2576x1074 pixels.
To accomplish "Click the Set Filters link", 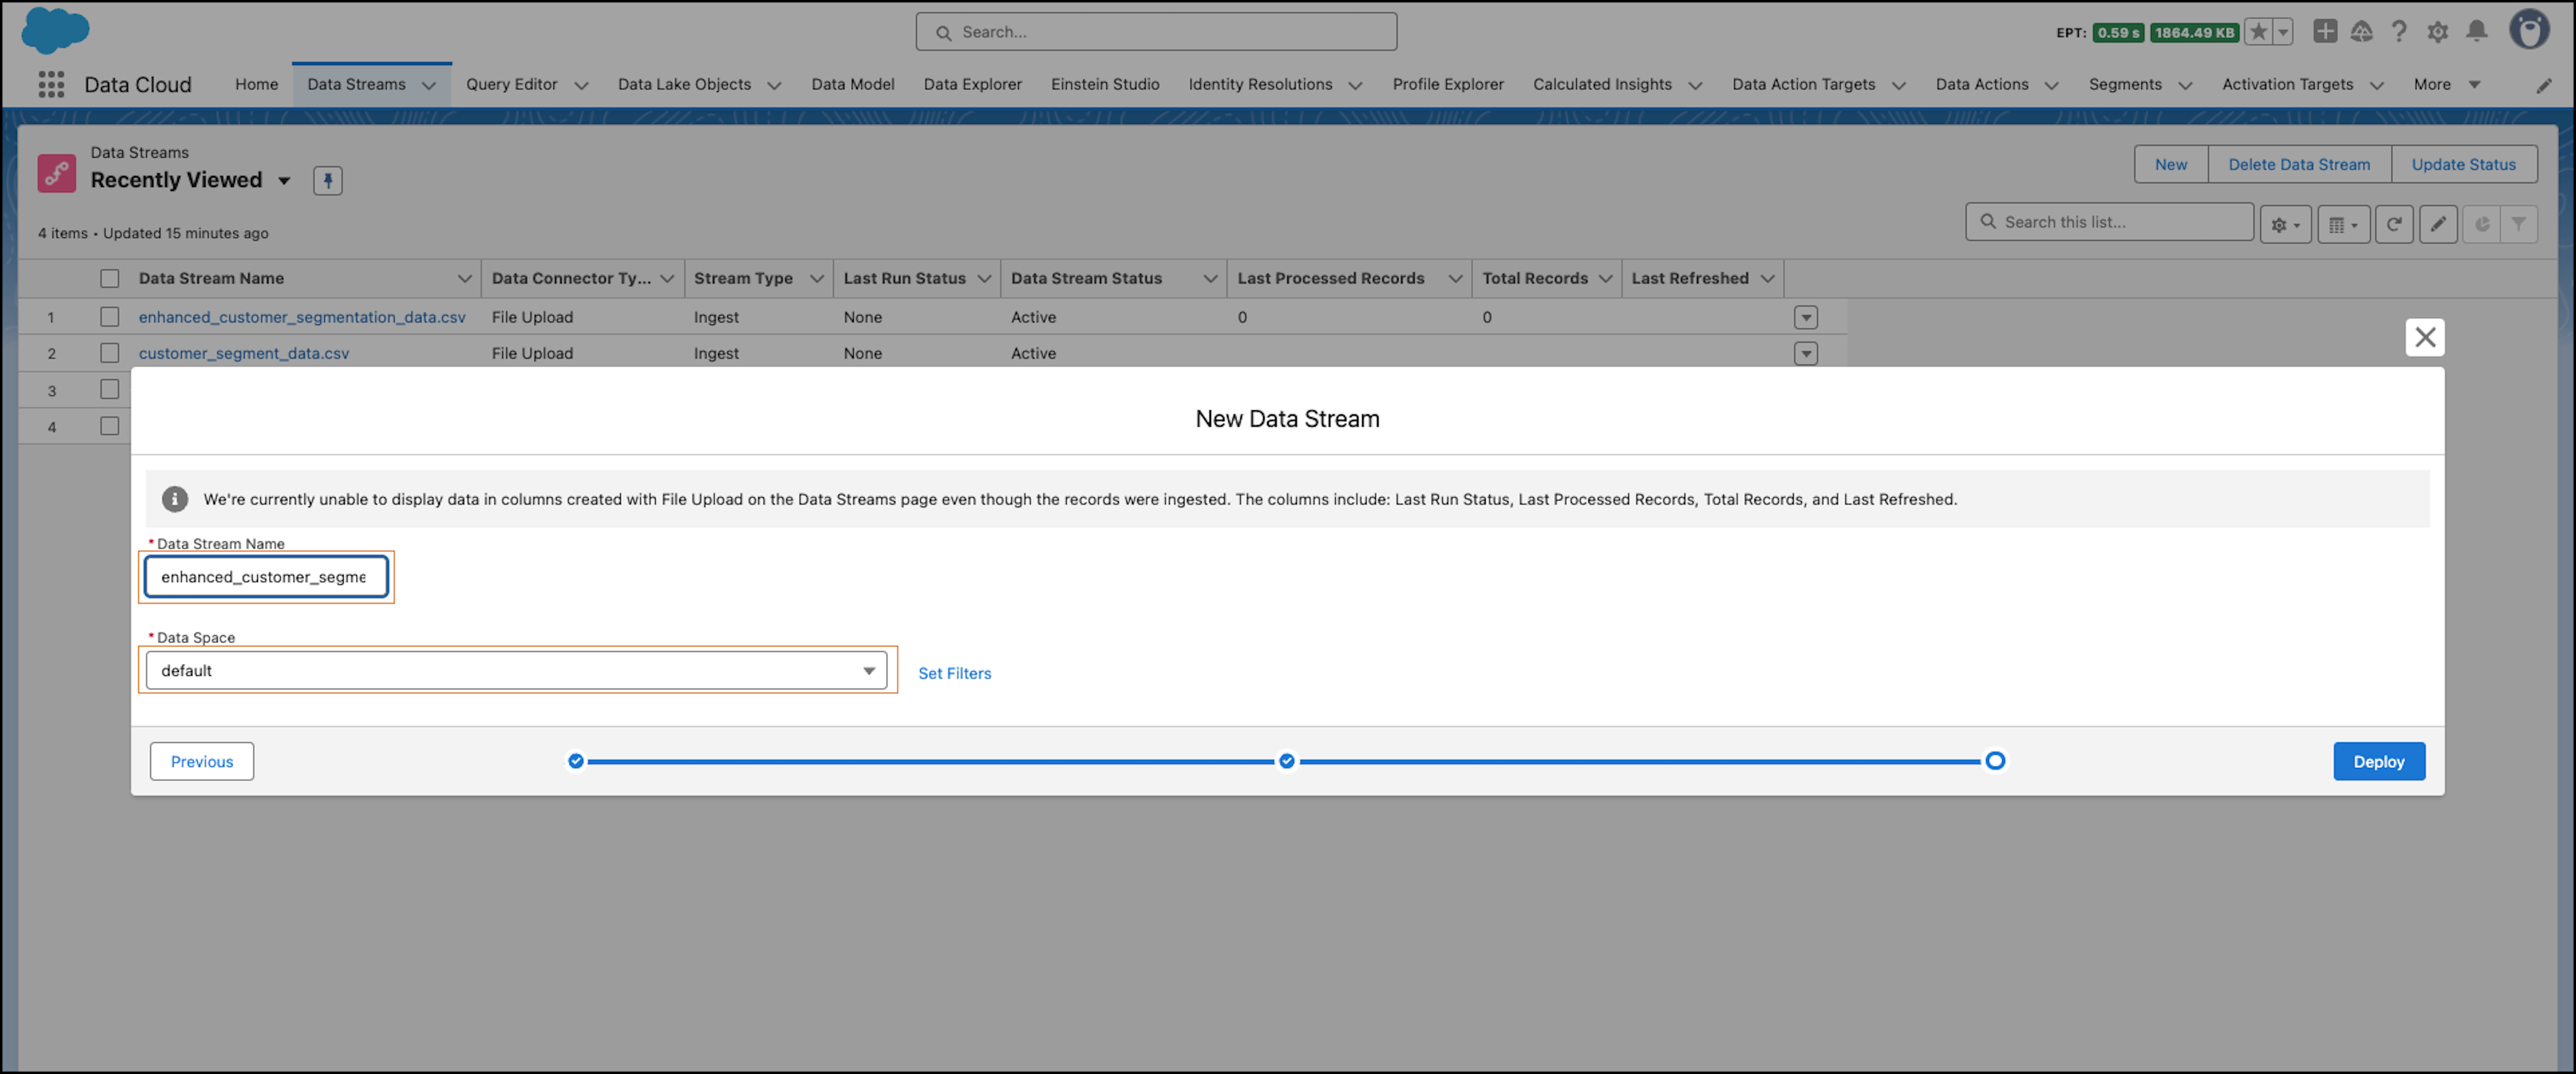I will (954, 674).
